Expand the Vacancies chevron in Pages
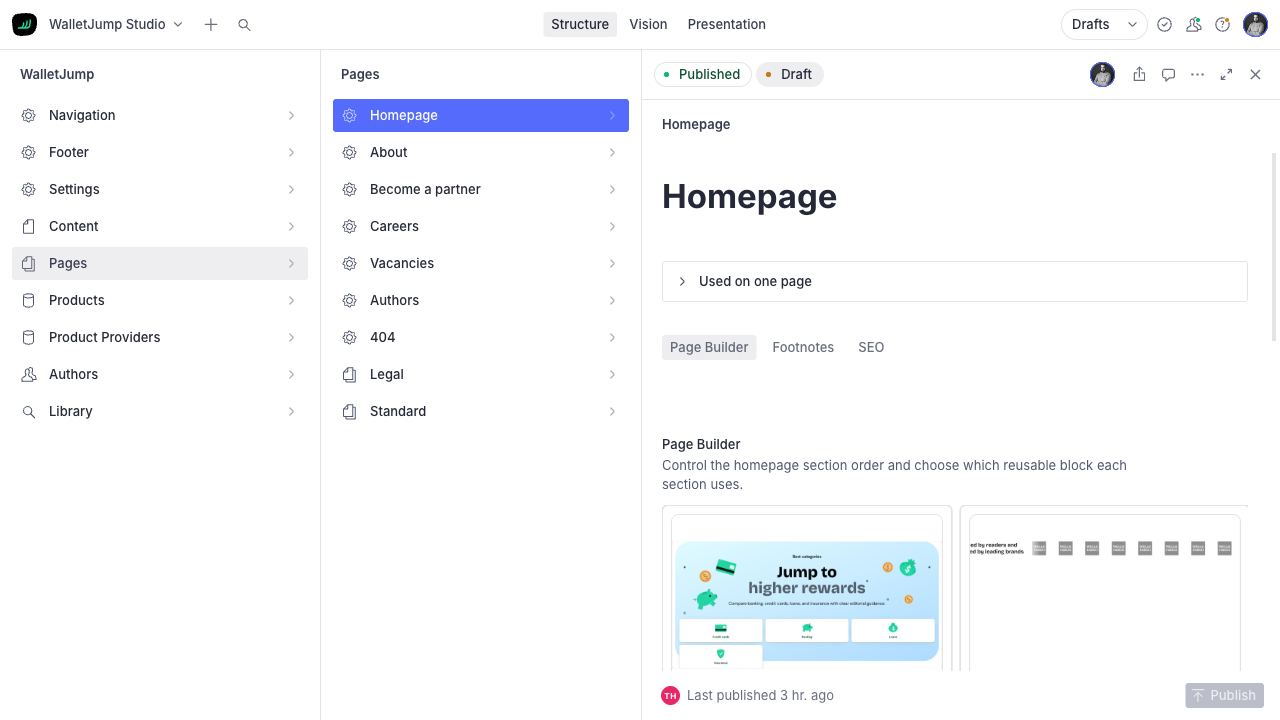This screenshot has width=1280, height=720. pos(612,263)
